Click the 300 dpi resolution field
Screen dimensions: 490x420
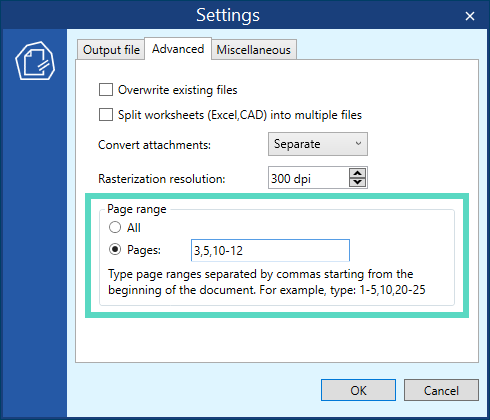click(x=308, y=178)
